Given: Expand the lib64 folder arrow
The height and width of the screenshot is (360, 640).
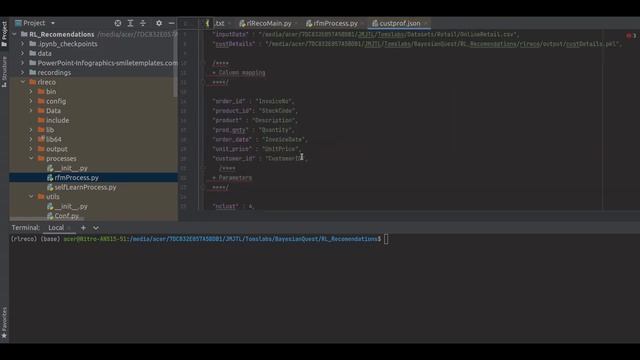Looking at the screenshot, I should click(31, 139).
